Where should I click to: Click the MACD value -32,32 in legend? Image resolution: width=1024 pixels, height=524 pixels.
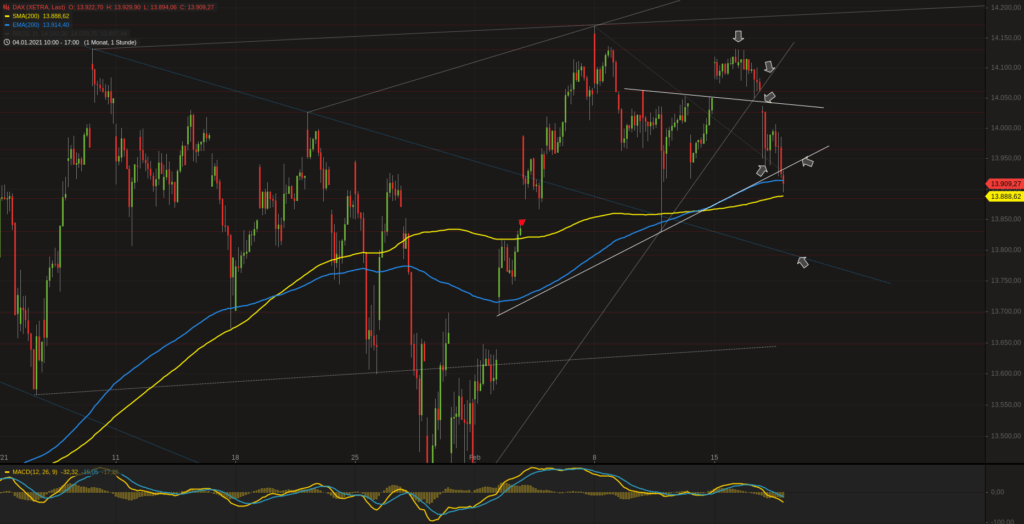point(71,472)
